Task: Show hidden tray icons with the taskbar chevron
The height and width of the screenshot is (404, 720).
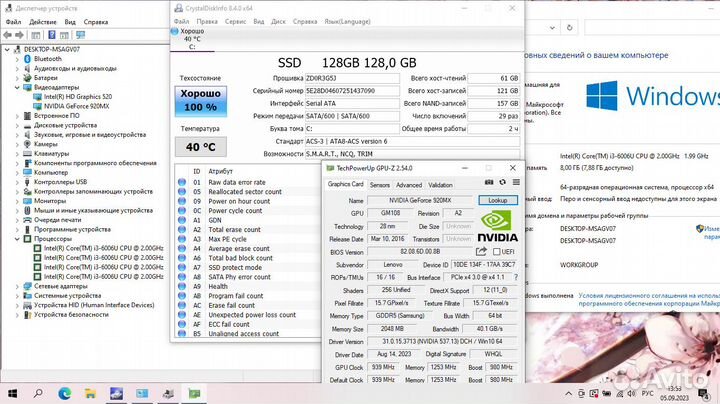Action: pyautogui.click(x=568, y=393)
